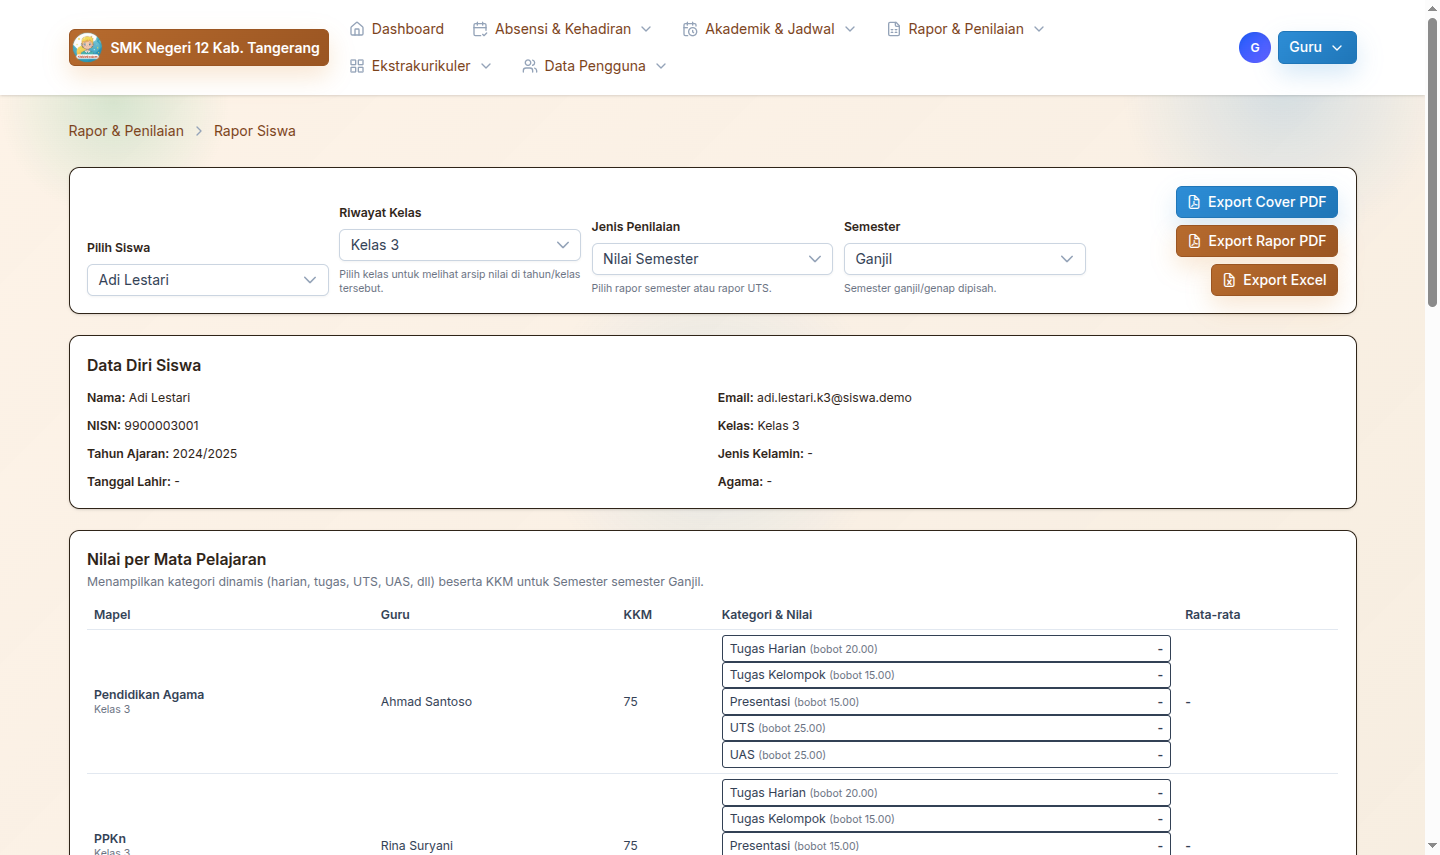
Task: Expand the Riwayat Kelas dropdown
Action: pos(459,245)
